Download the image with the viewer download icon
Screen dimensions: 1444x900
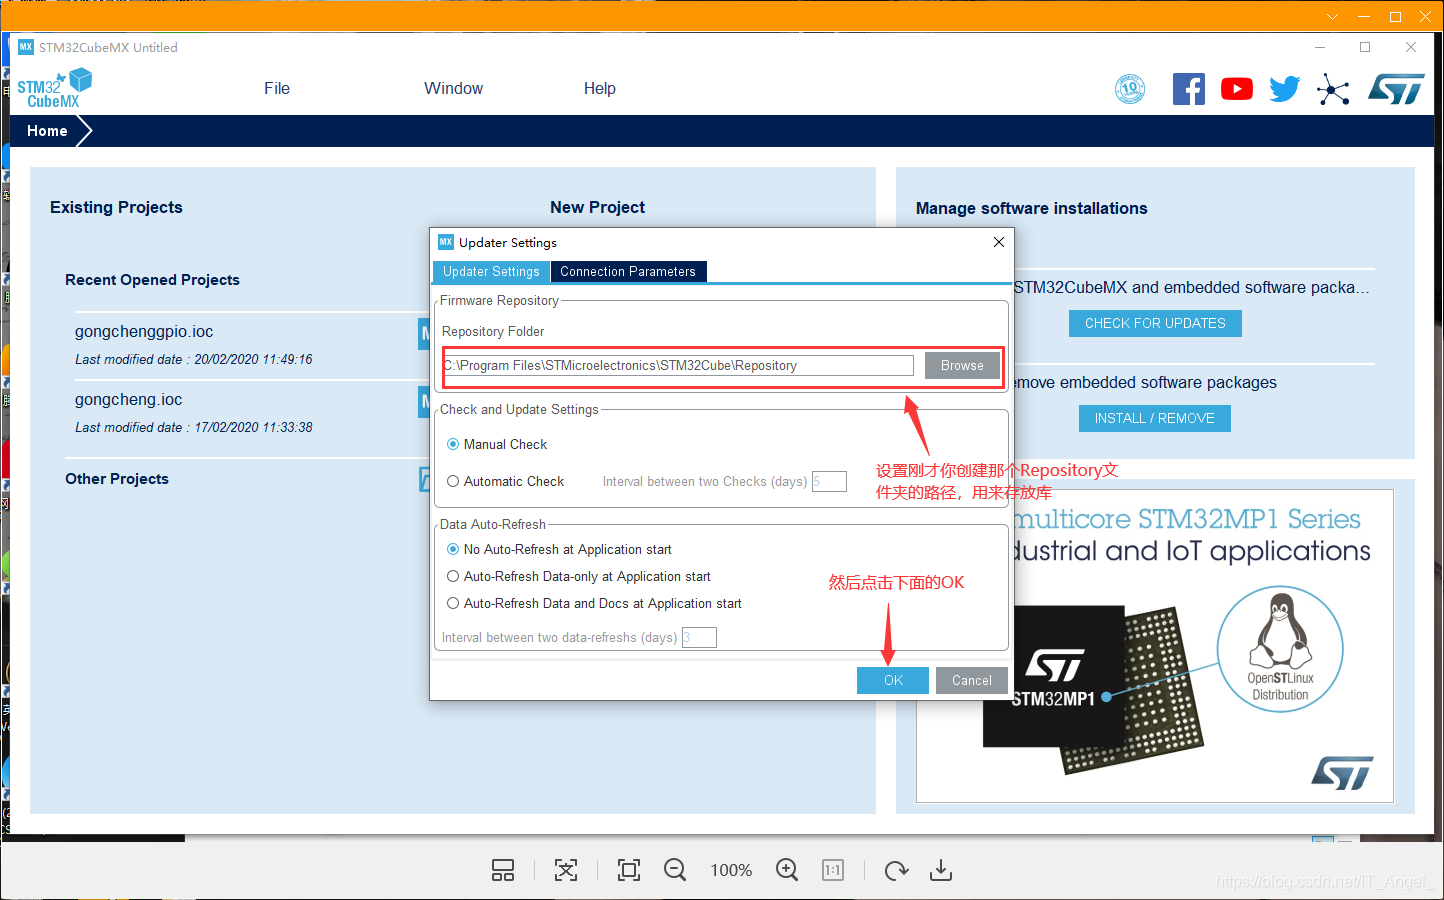point(941,870)
